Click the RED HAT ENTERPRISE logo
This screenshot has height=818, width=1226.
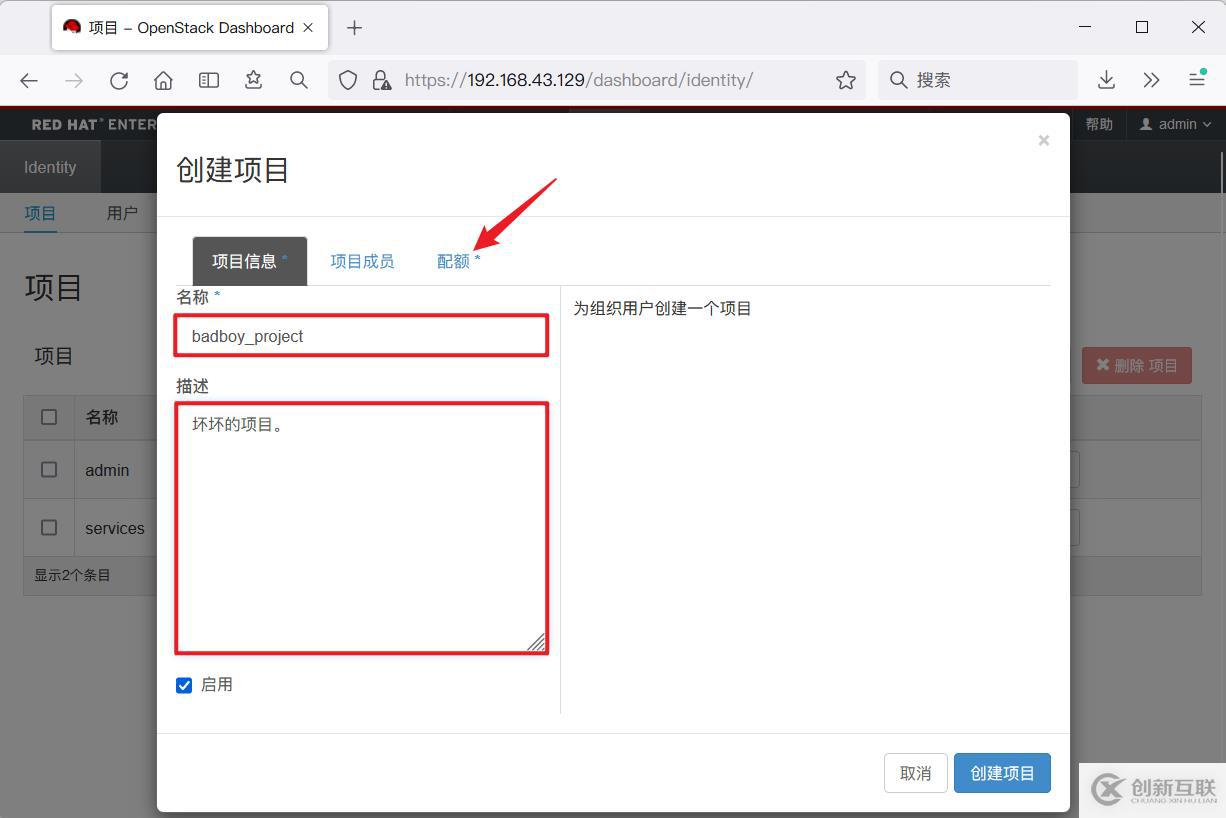click(93, 124)
